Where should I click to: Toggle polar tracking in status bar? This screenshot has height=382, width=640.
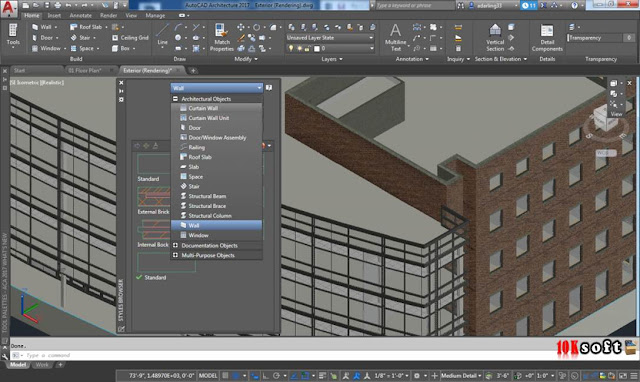(x=276, y=375)
